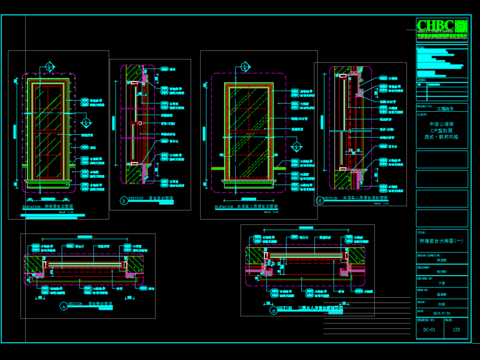Click ELEVATION title under middle window drawing
The height and width of the screenshot is (360, 480).
(246, 207)
